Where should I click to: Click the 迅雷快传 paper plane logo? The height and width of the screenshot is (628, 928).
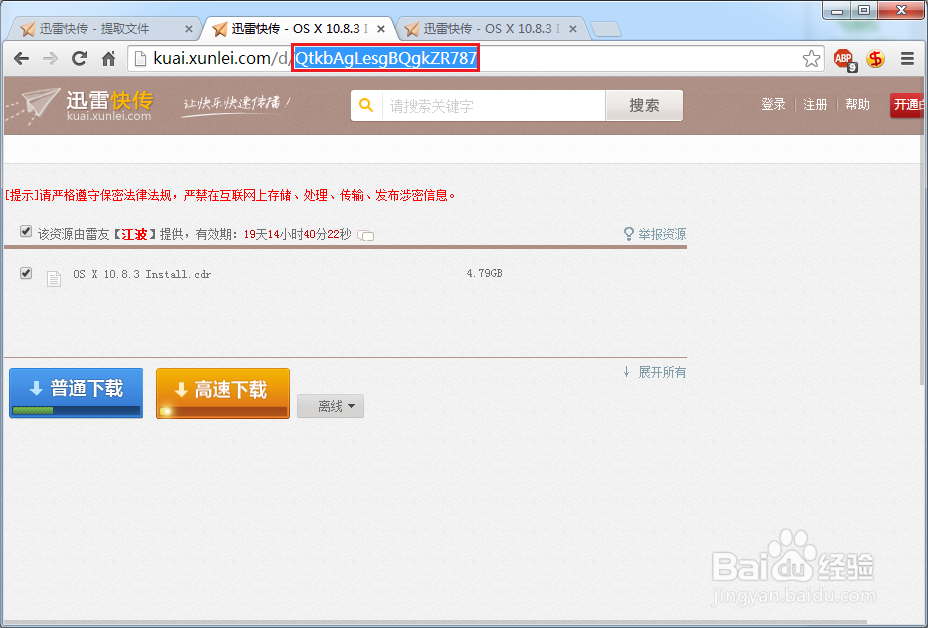[x=80, y=105]
